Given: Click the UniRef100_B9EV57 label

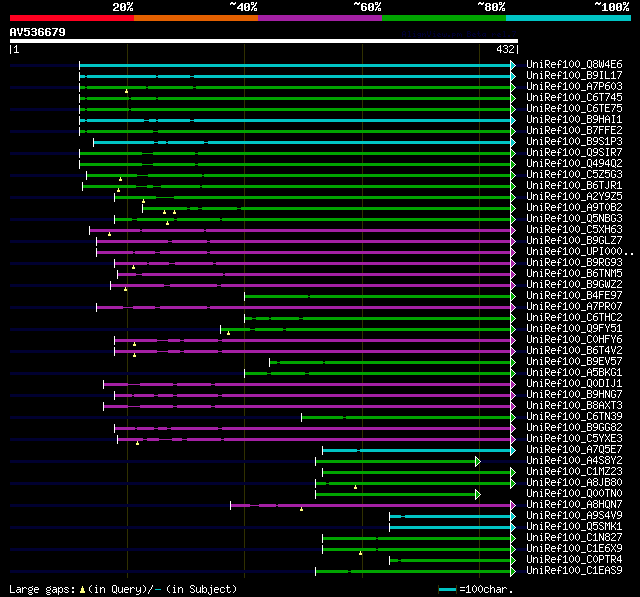Looking at the screenshot, I should tap(574, 362).
